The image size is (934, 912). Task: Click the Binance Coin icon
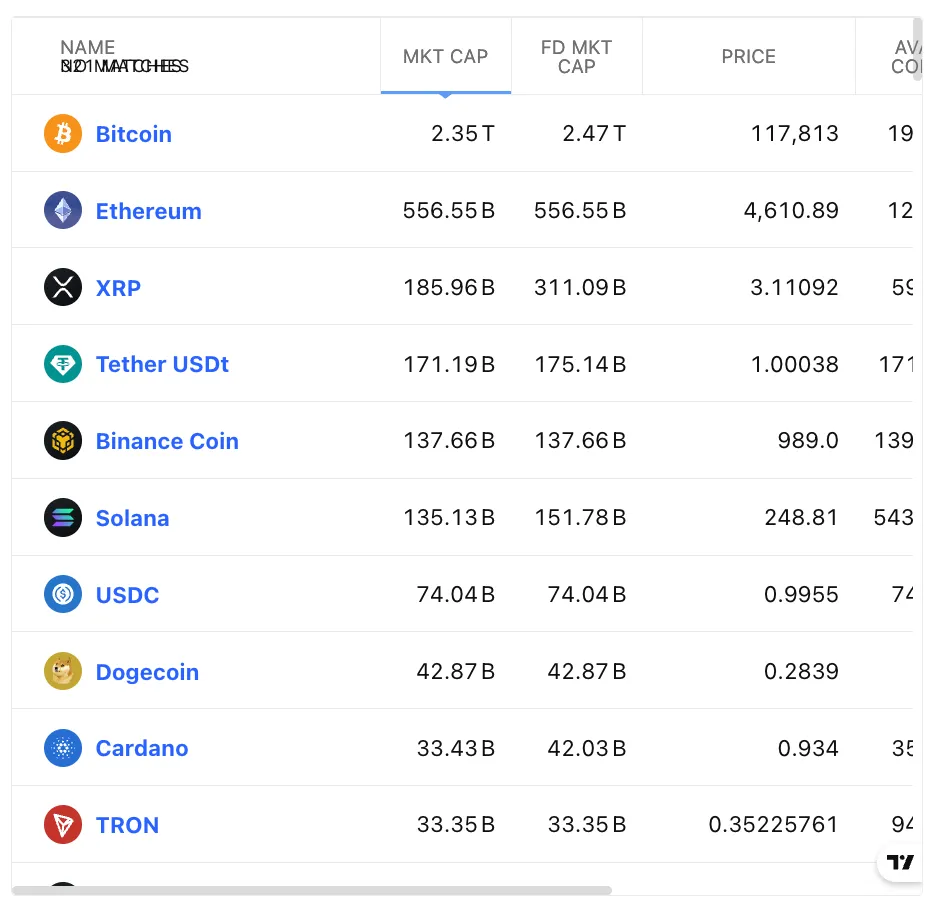pyautogui.click(x=63, y=440)
